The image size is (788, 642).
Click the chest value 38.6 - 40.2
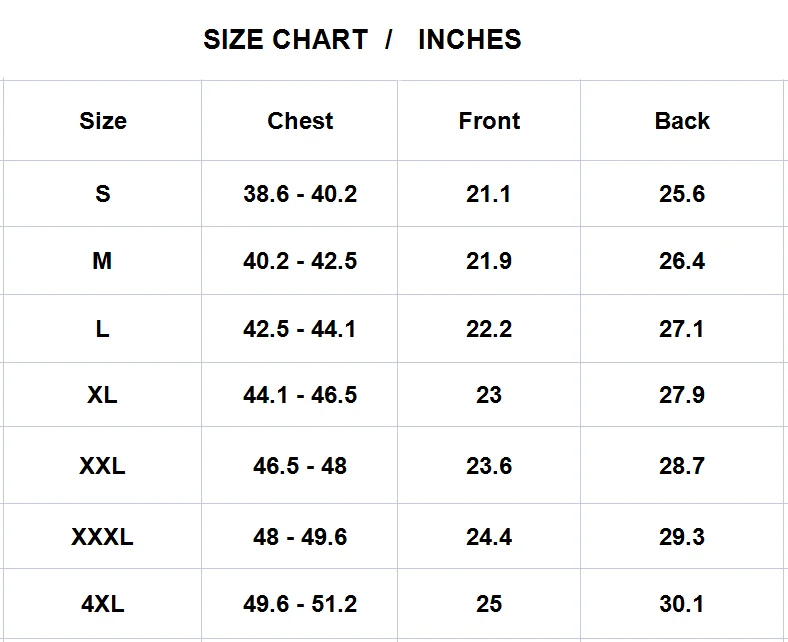300,194
